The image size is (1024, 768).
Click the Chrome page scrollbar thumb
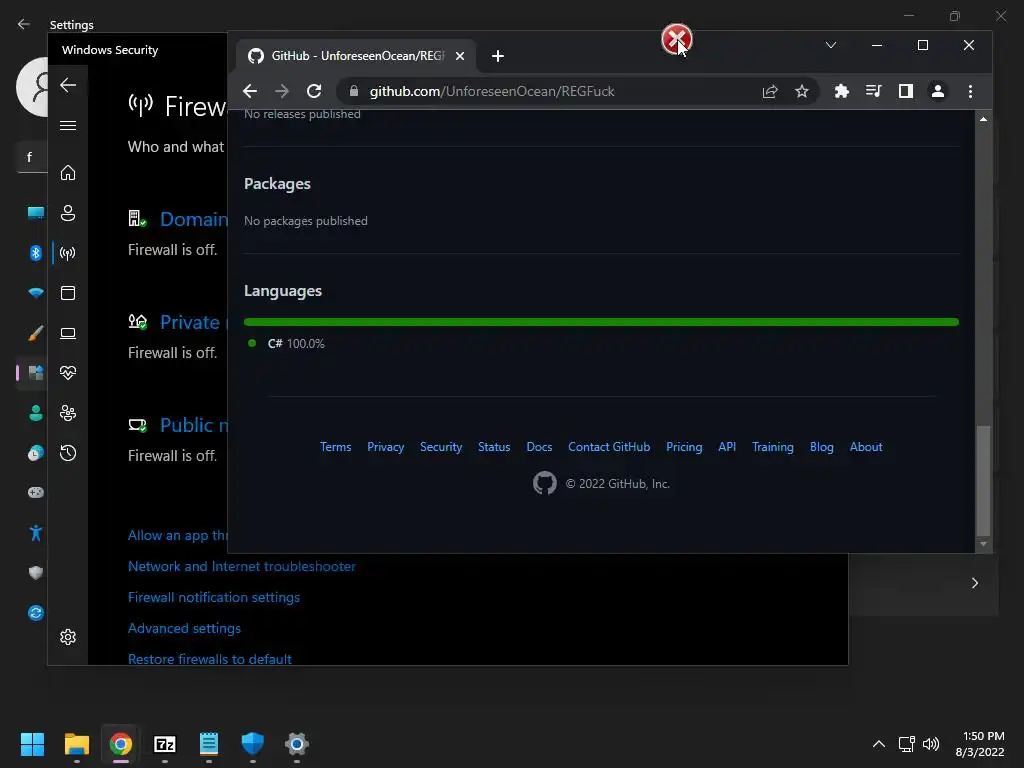pyautogui.click(x=983, y=481)
